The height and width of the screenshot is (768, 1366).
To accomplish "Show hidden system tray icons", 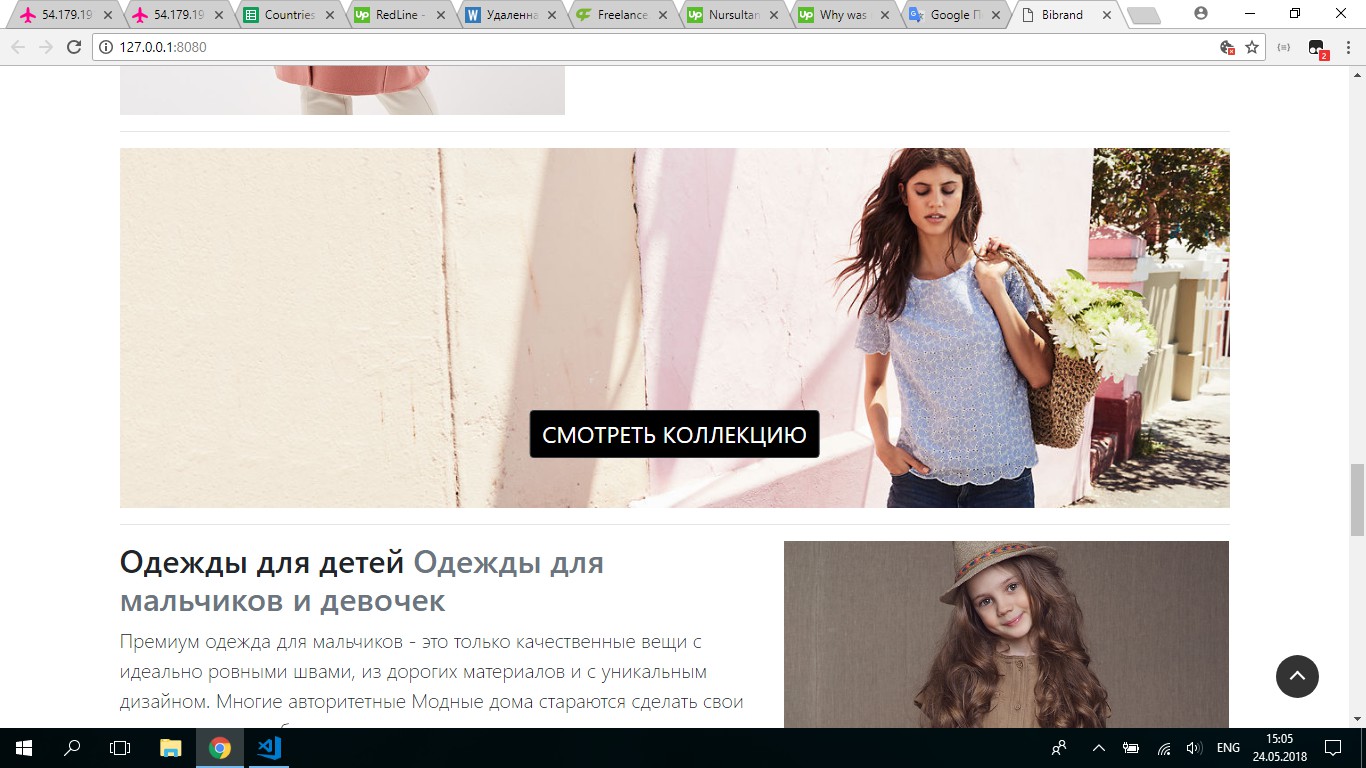I will 1099,748.
